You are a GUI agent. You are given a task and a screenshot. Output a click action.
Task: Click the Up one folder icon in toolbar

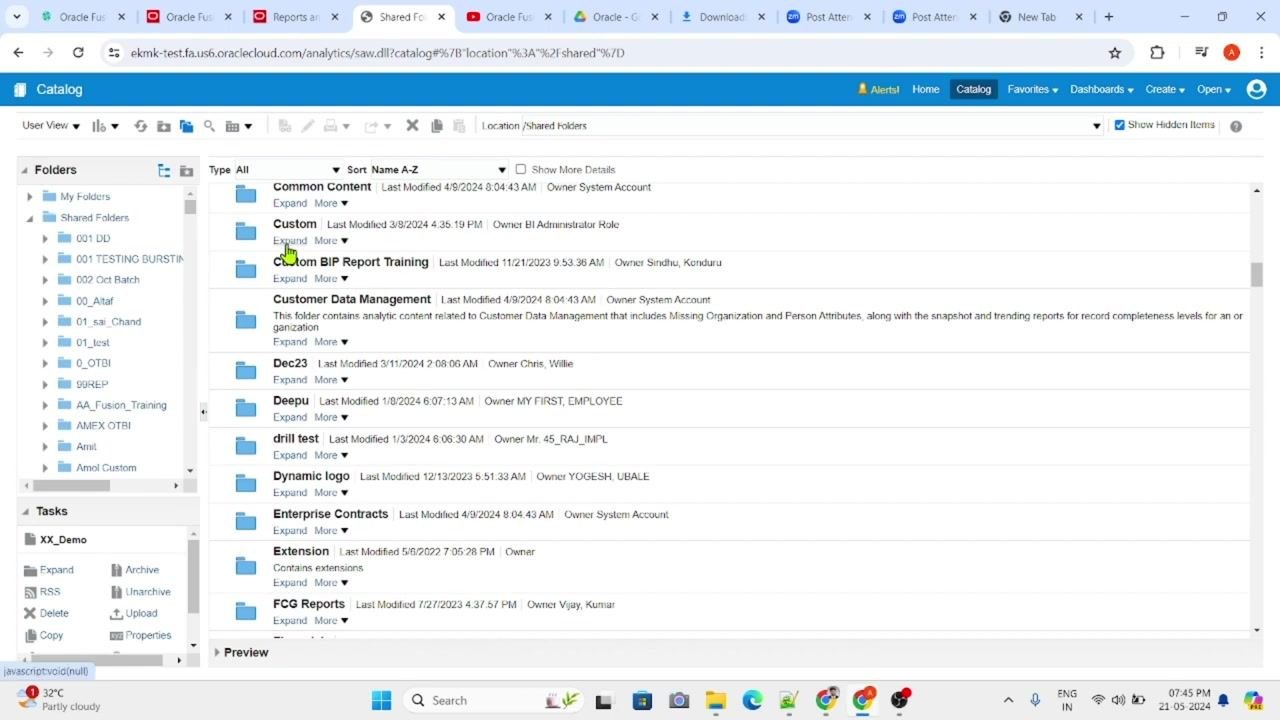[x=163, y=126]
